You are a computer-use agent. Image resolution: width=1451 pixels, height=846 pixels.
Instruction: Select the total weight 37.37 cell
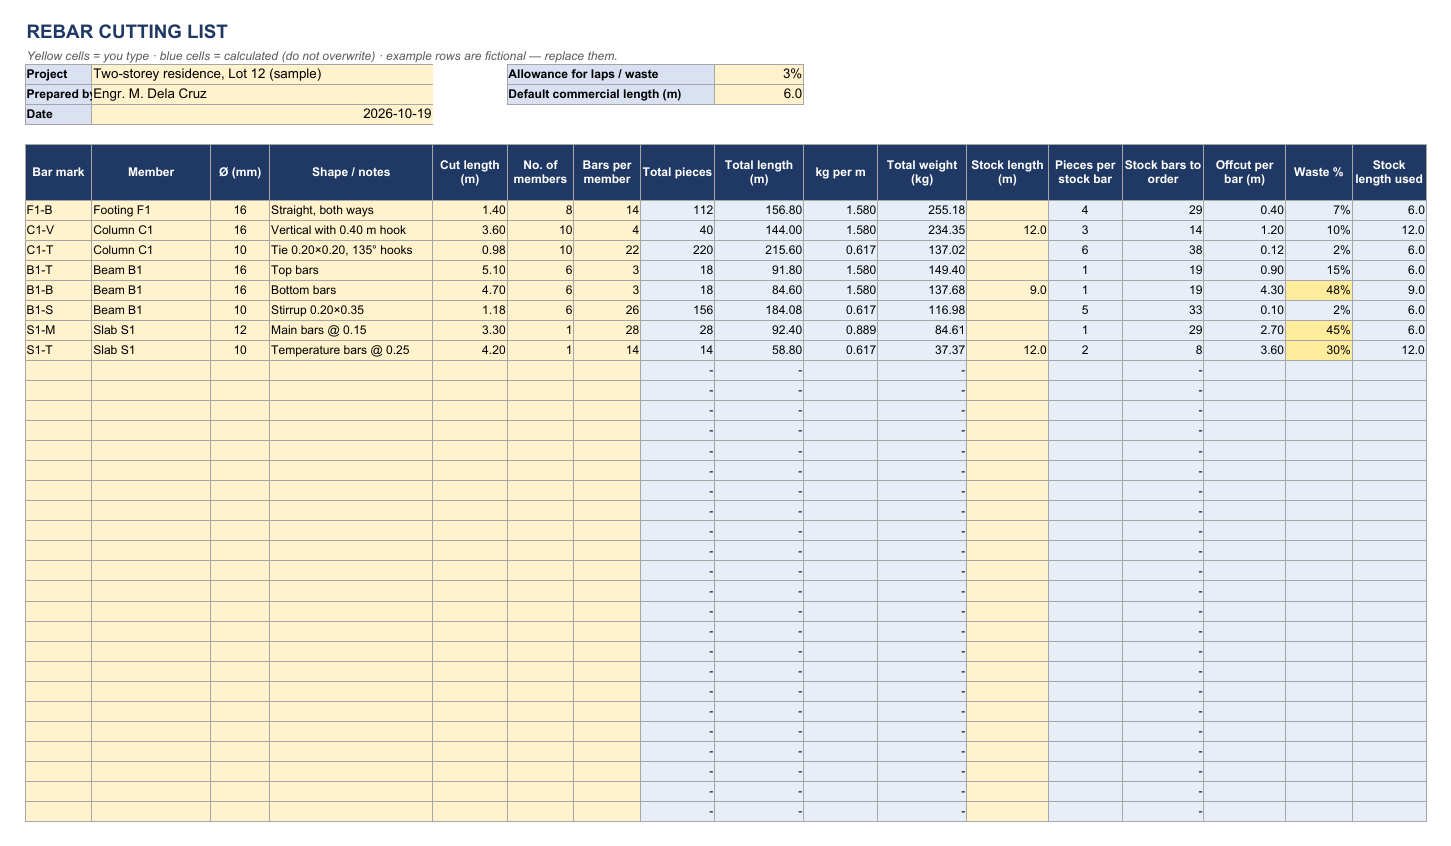click(922, 350)
